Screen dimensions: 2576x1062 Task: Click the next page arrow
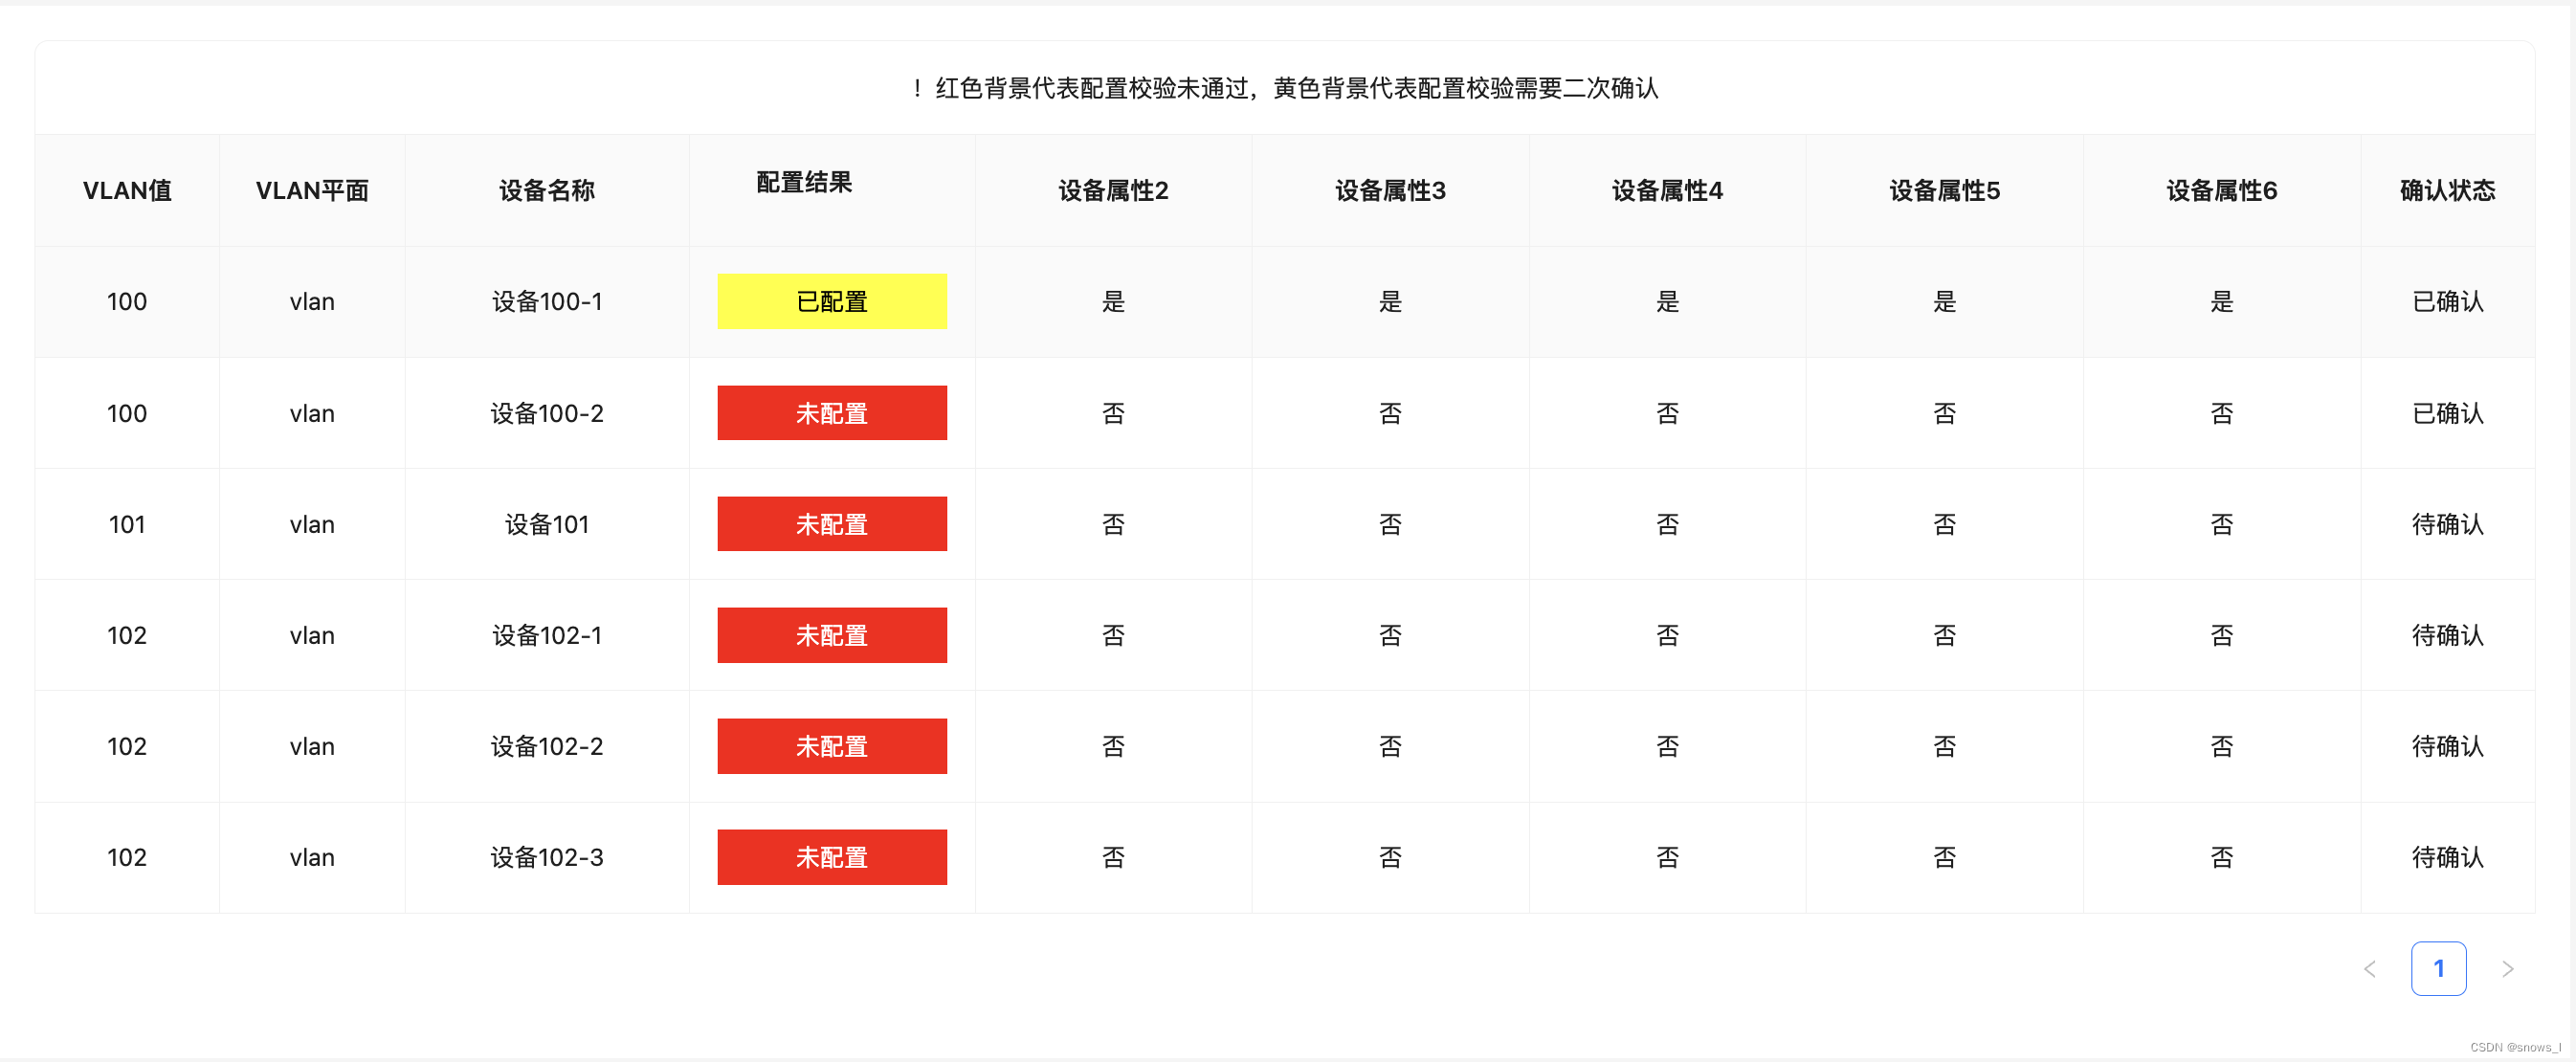coord(2508,968)
